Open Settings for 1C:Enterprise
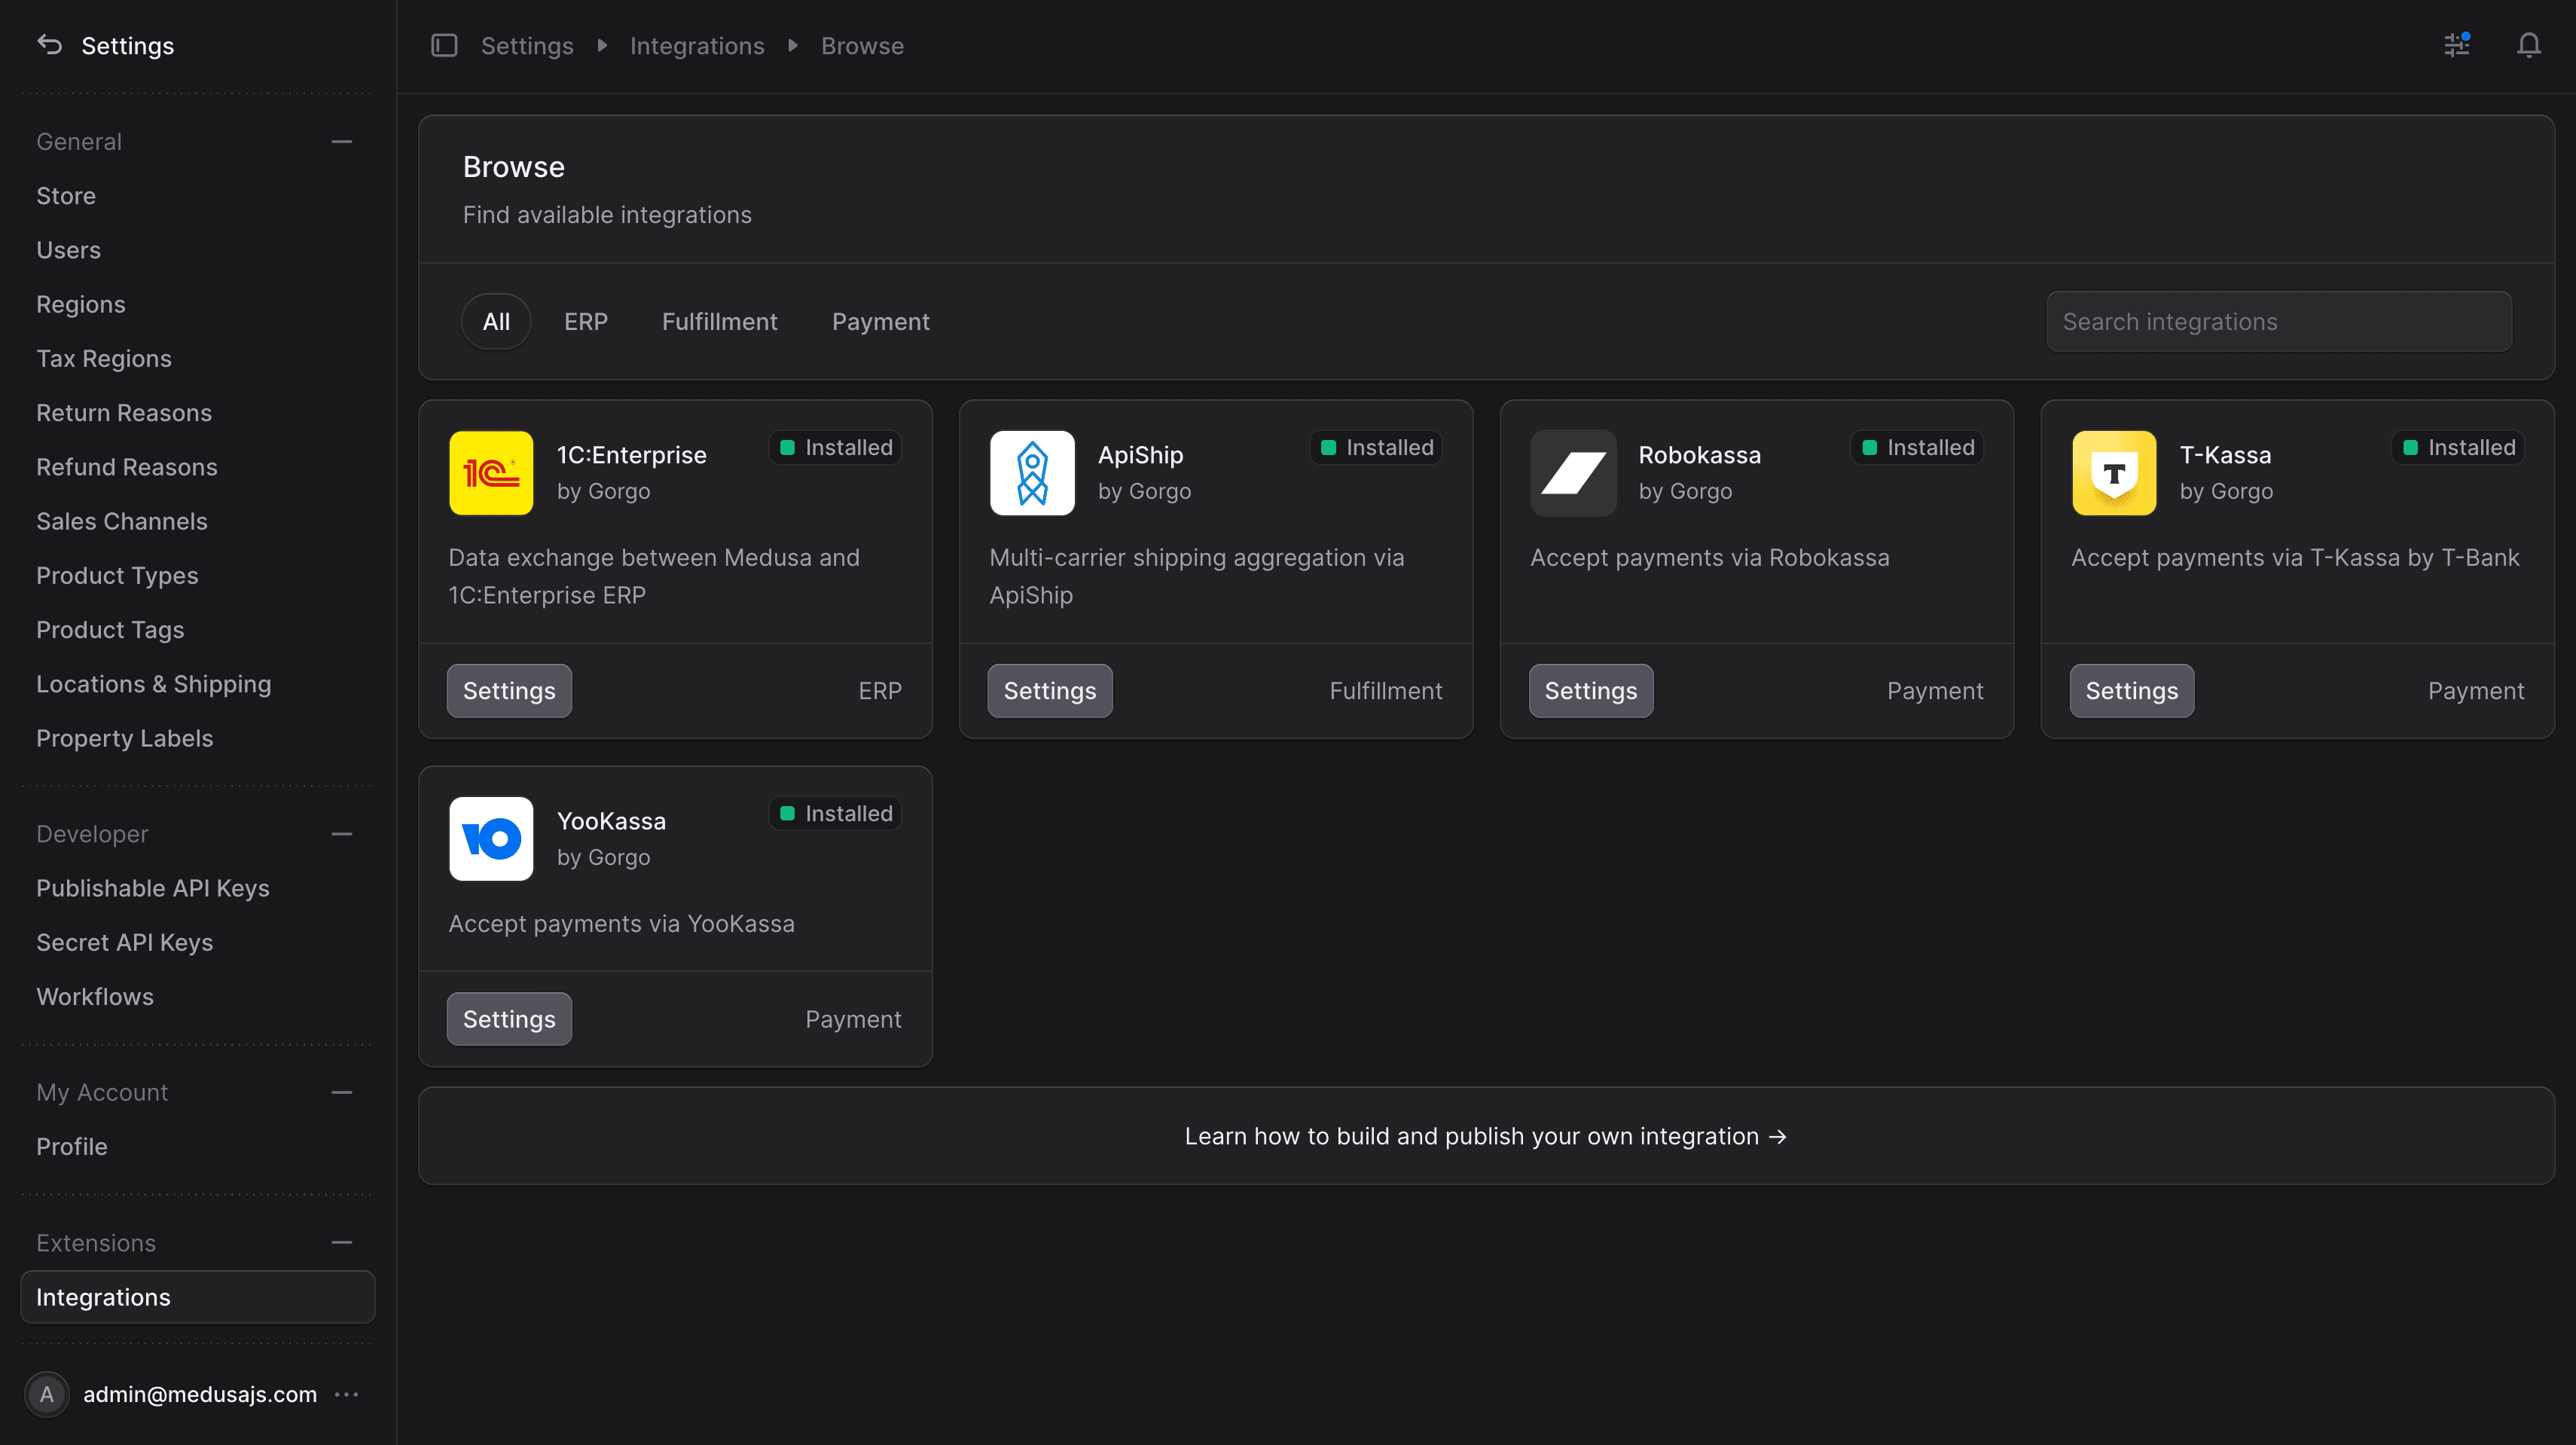The width and height of the screenshot is (2576, 1445). click(509, 691)
